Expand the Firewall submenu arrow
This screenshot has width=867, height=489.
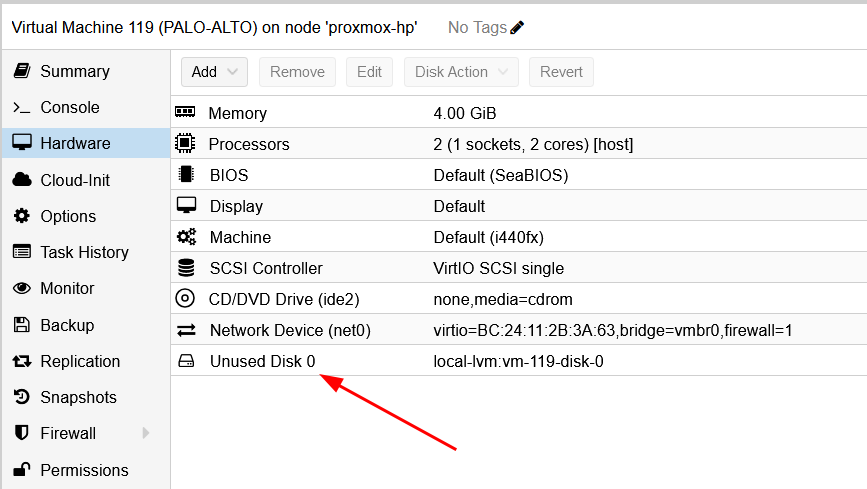pos(147,433)
